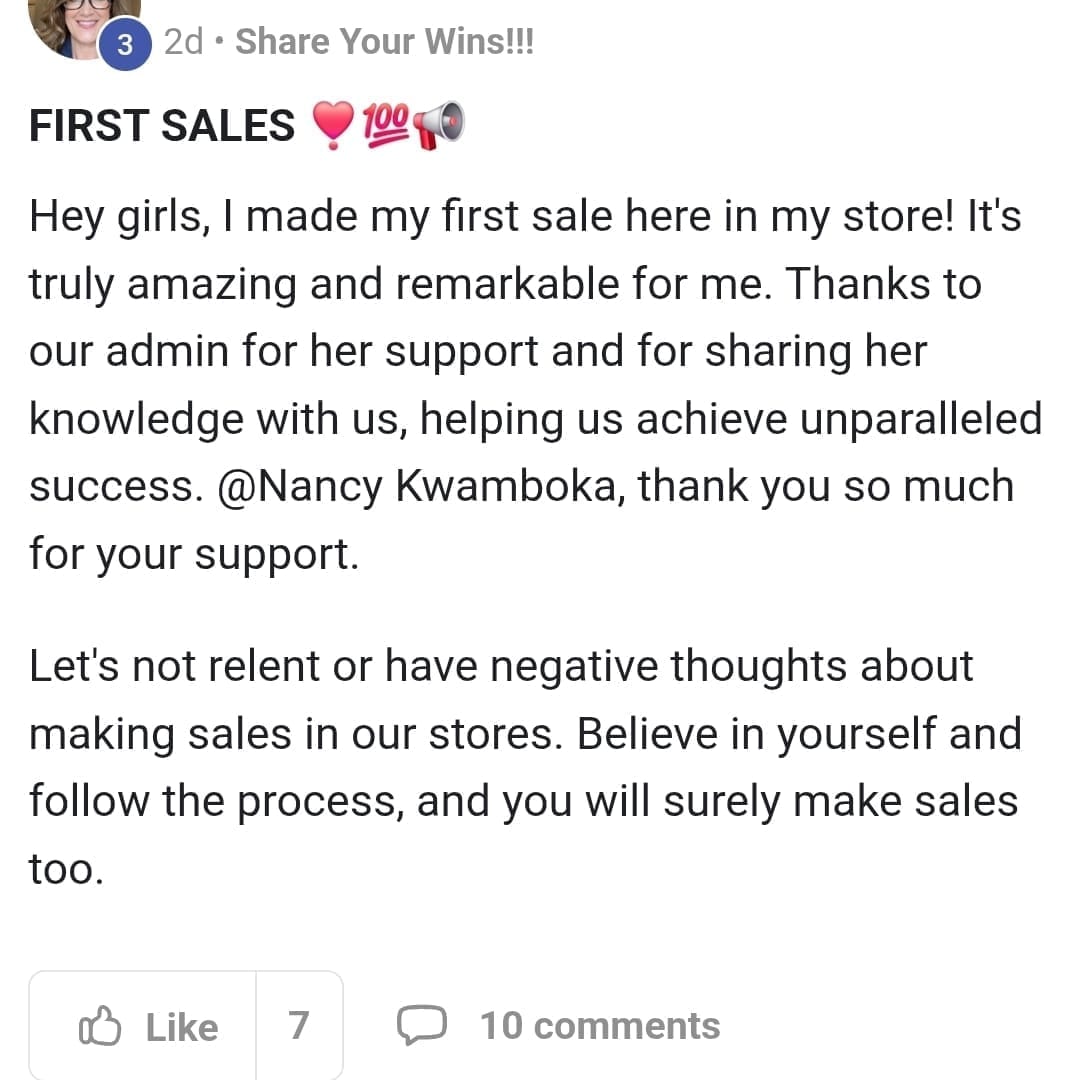
Task: Open the 10 comments link
Action: [x=600, y=1026]
